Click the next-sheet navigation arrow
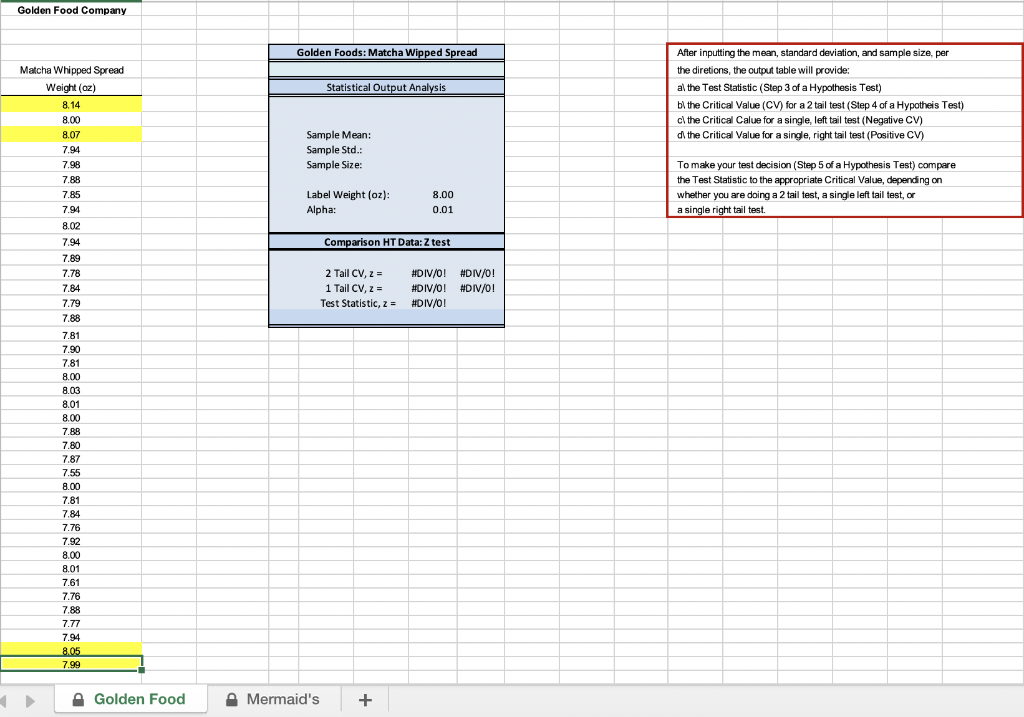 30,701
